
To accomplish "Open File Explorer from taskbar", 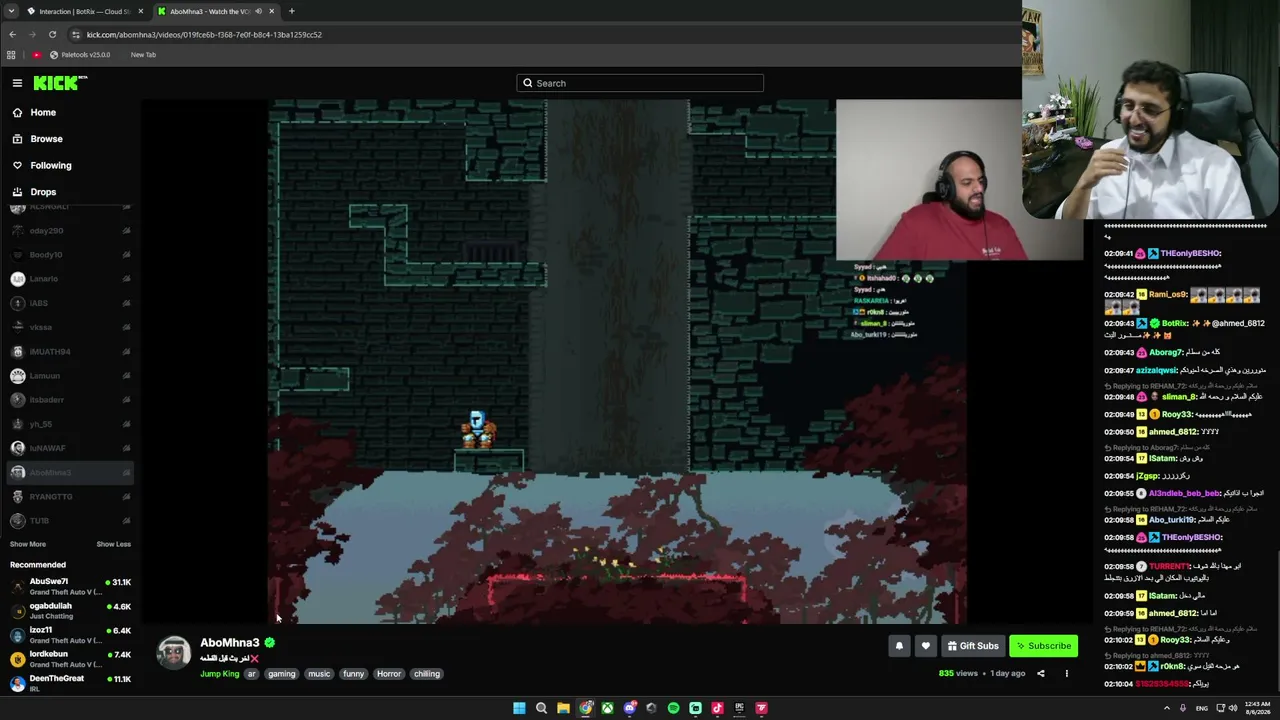I will point(563,708).
